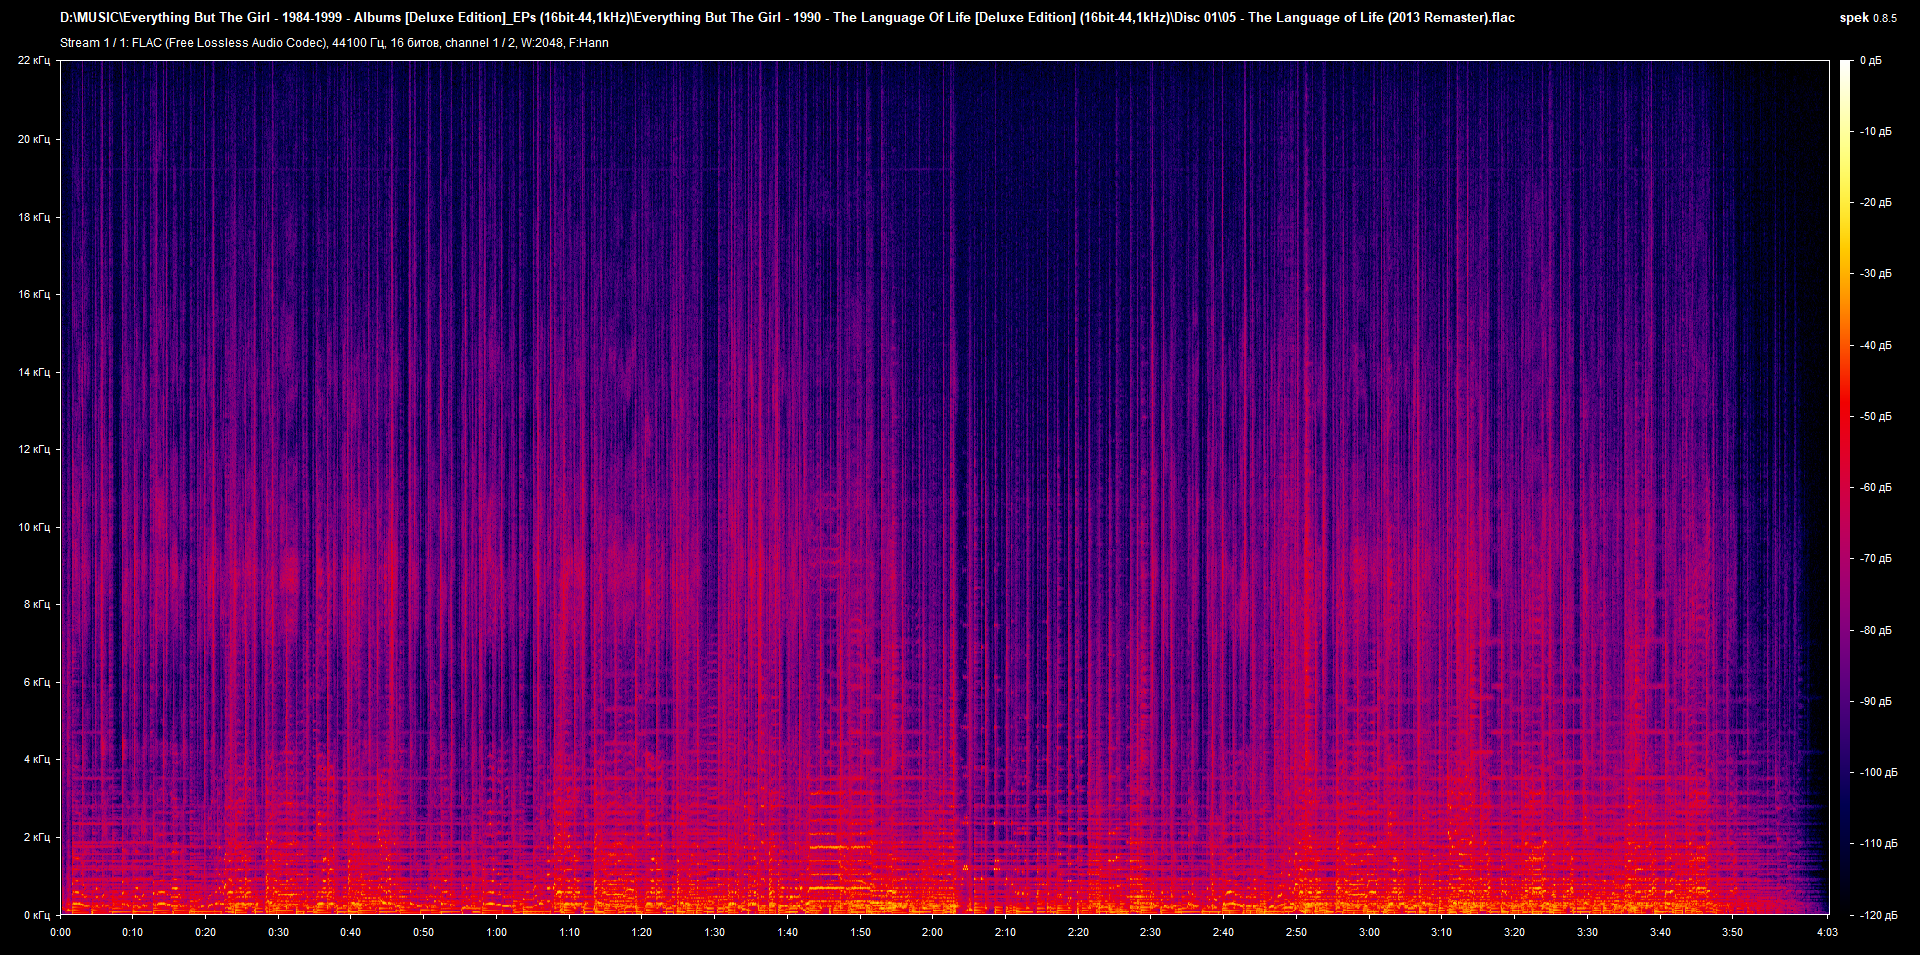Click the '18 кГц' frequency axis label
The width and height of the screenshot is (1920, 955).
tap(34, 217)
